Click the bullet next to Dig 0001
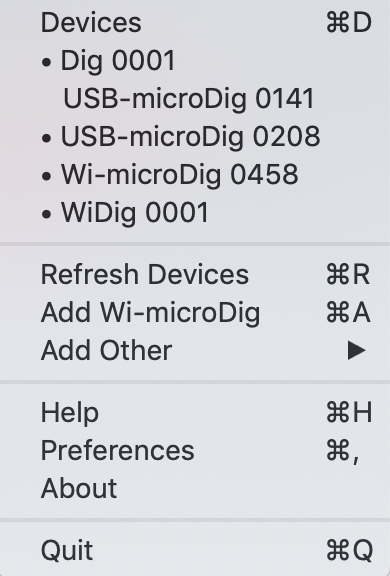The height and width of the screenshot is (576, 390). click(46, 63)
